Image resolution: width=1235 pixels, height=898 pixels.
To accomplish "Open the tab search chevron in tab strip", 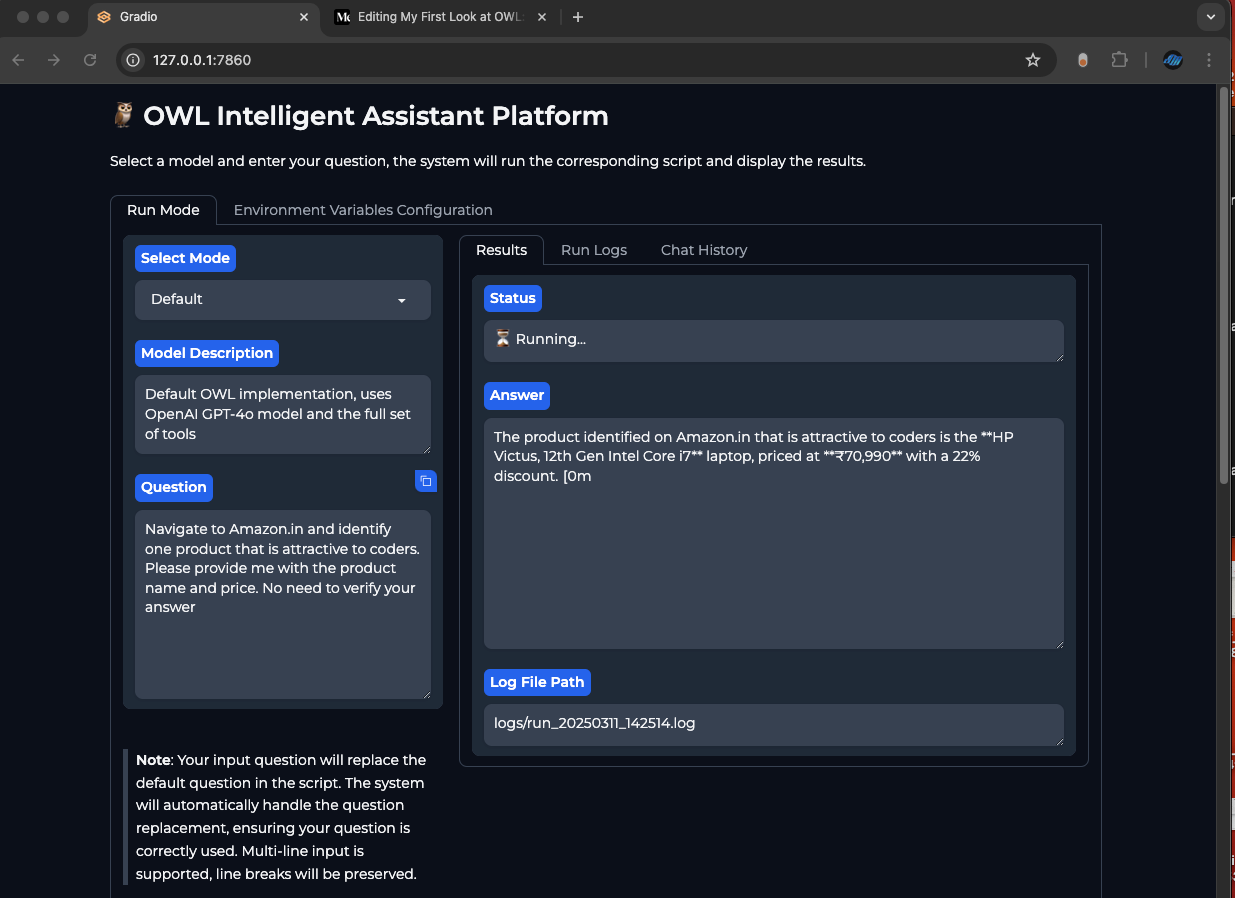I will pyautogui.click(x=1212, y=17).
